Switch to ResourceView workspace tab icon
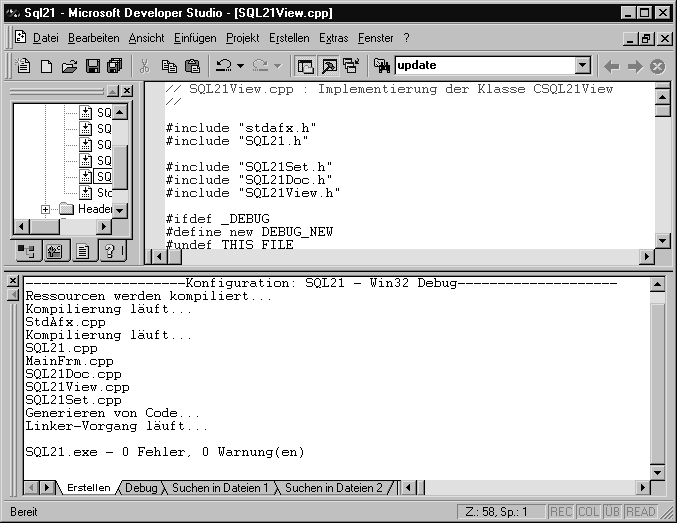This screenshot has width=677, height=523. pos(54,251)
